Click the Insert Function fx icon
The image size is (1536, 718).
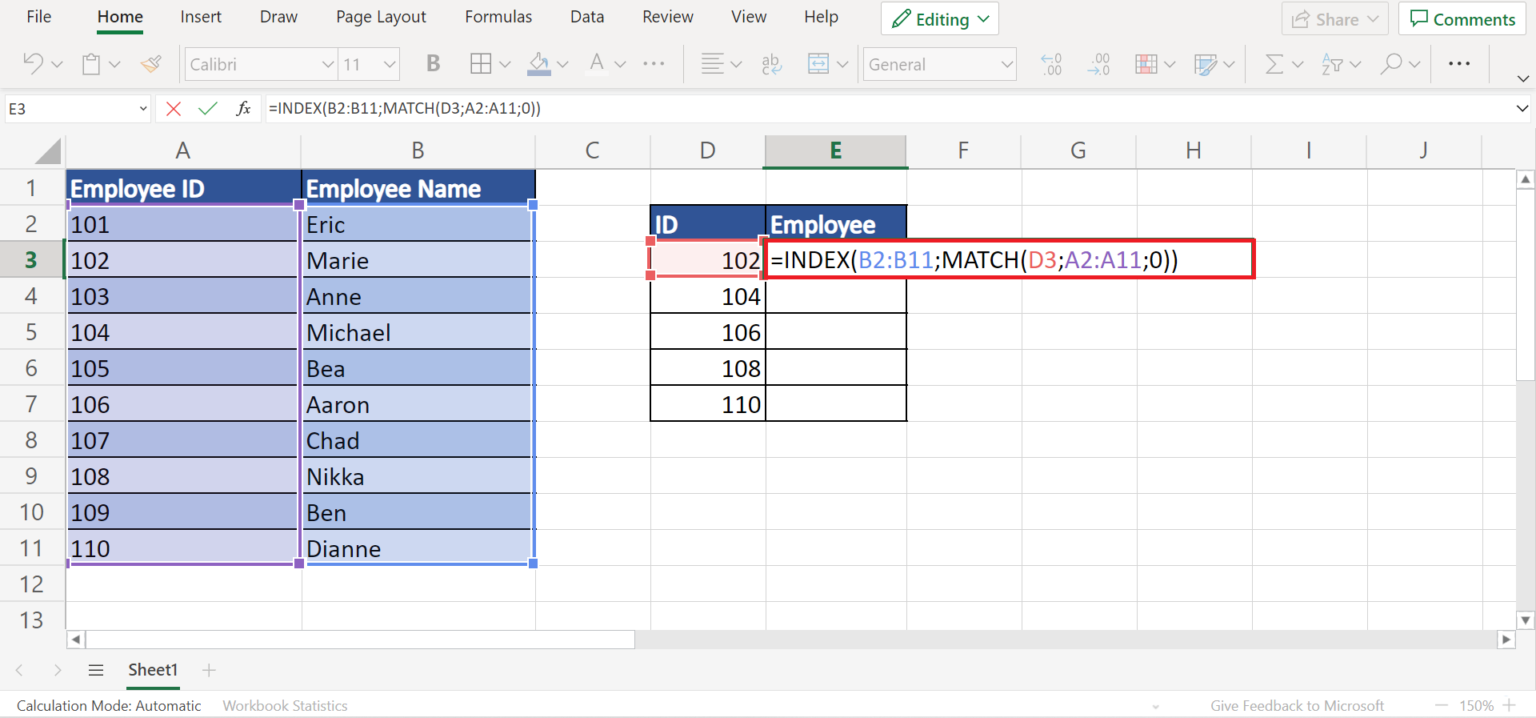pyautogui.click(x=243, y=108)
